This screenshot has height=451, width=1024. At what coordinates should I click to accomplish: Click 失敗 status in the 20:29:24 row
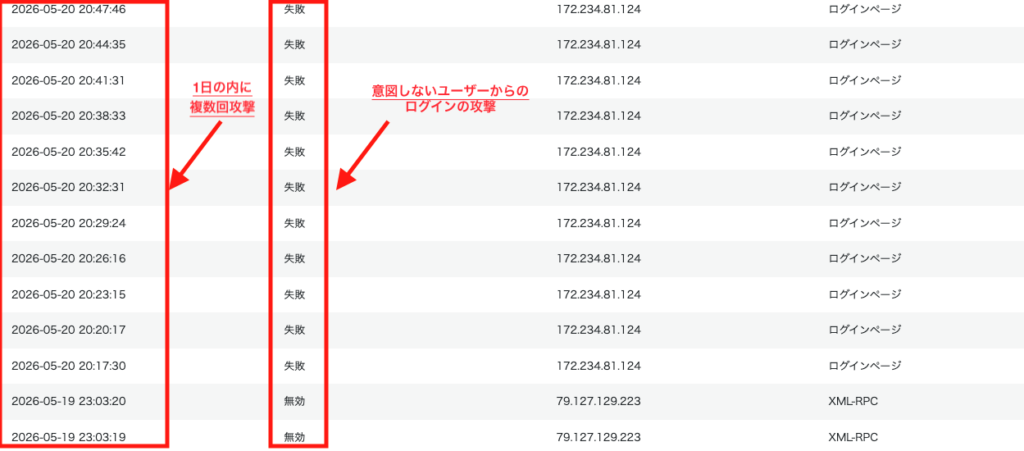295,223
